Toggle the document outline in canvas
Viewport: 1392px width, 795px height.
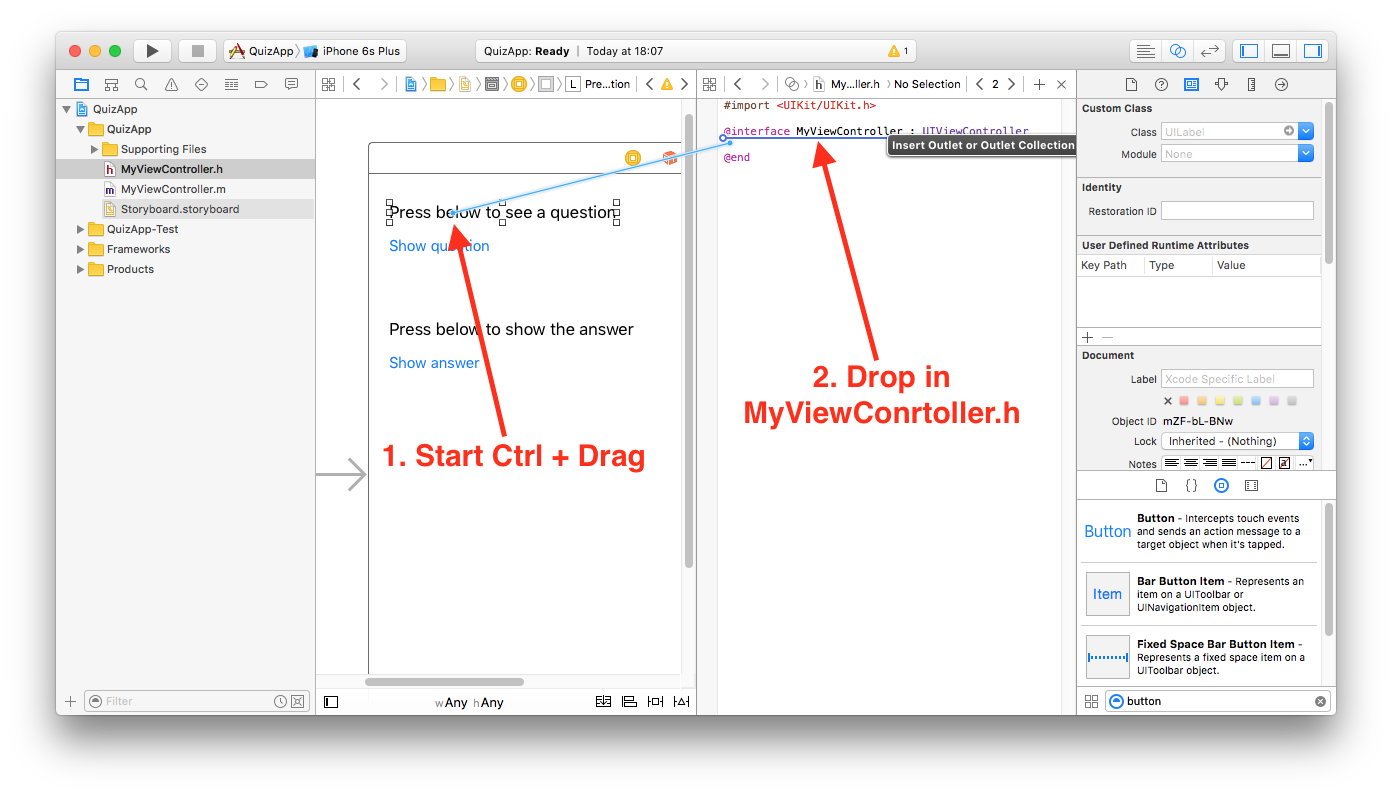(x=332, y=702)
